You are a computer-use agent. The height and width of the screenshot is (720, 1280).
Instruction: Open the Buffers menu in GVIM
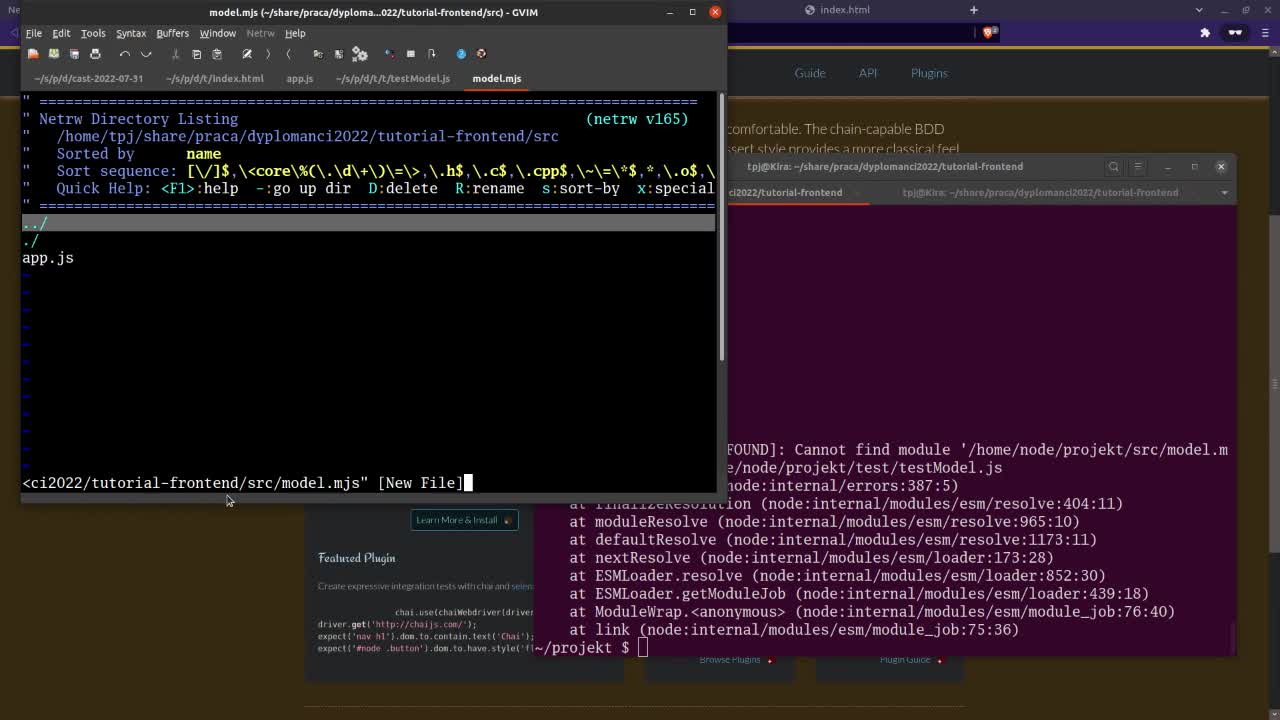pyautogui.click(x=173, y=33)
